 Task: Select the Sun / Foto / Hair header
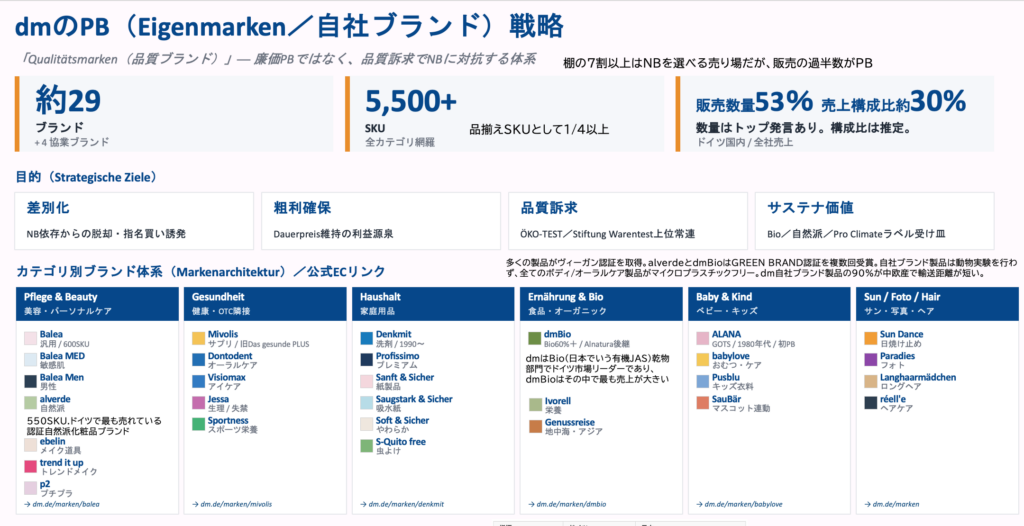pyautogui.click(x=937, y=304)
